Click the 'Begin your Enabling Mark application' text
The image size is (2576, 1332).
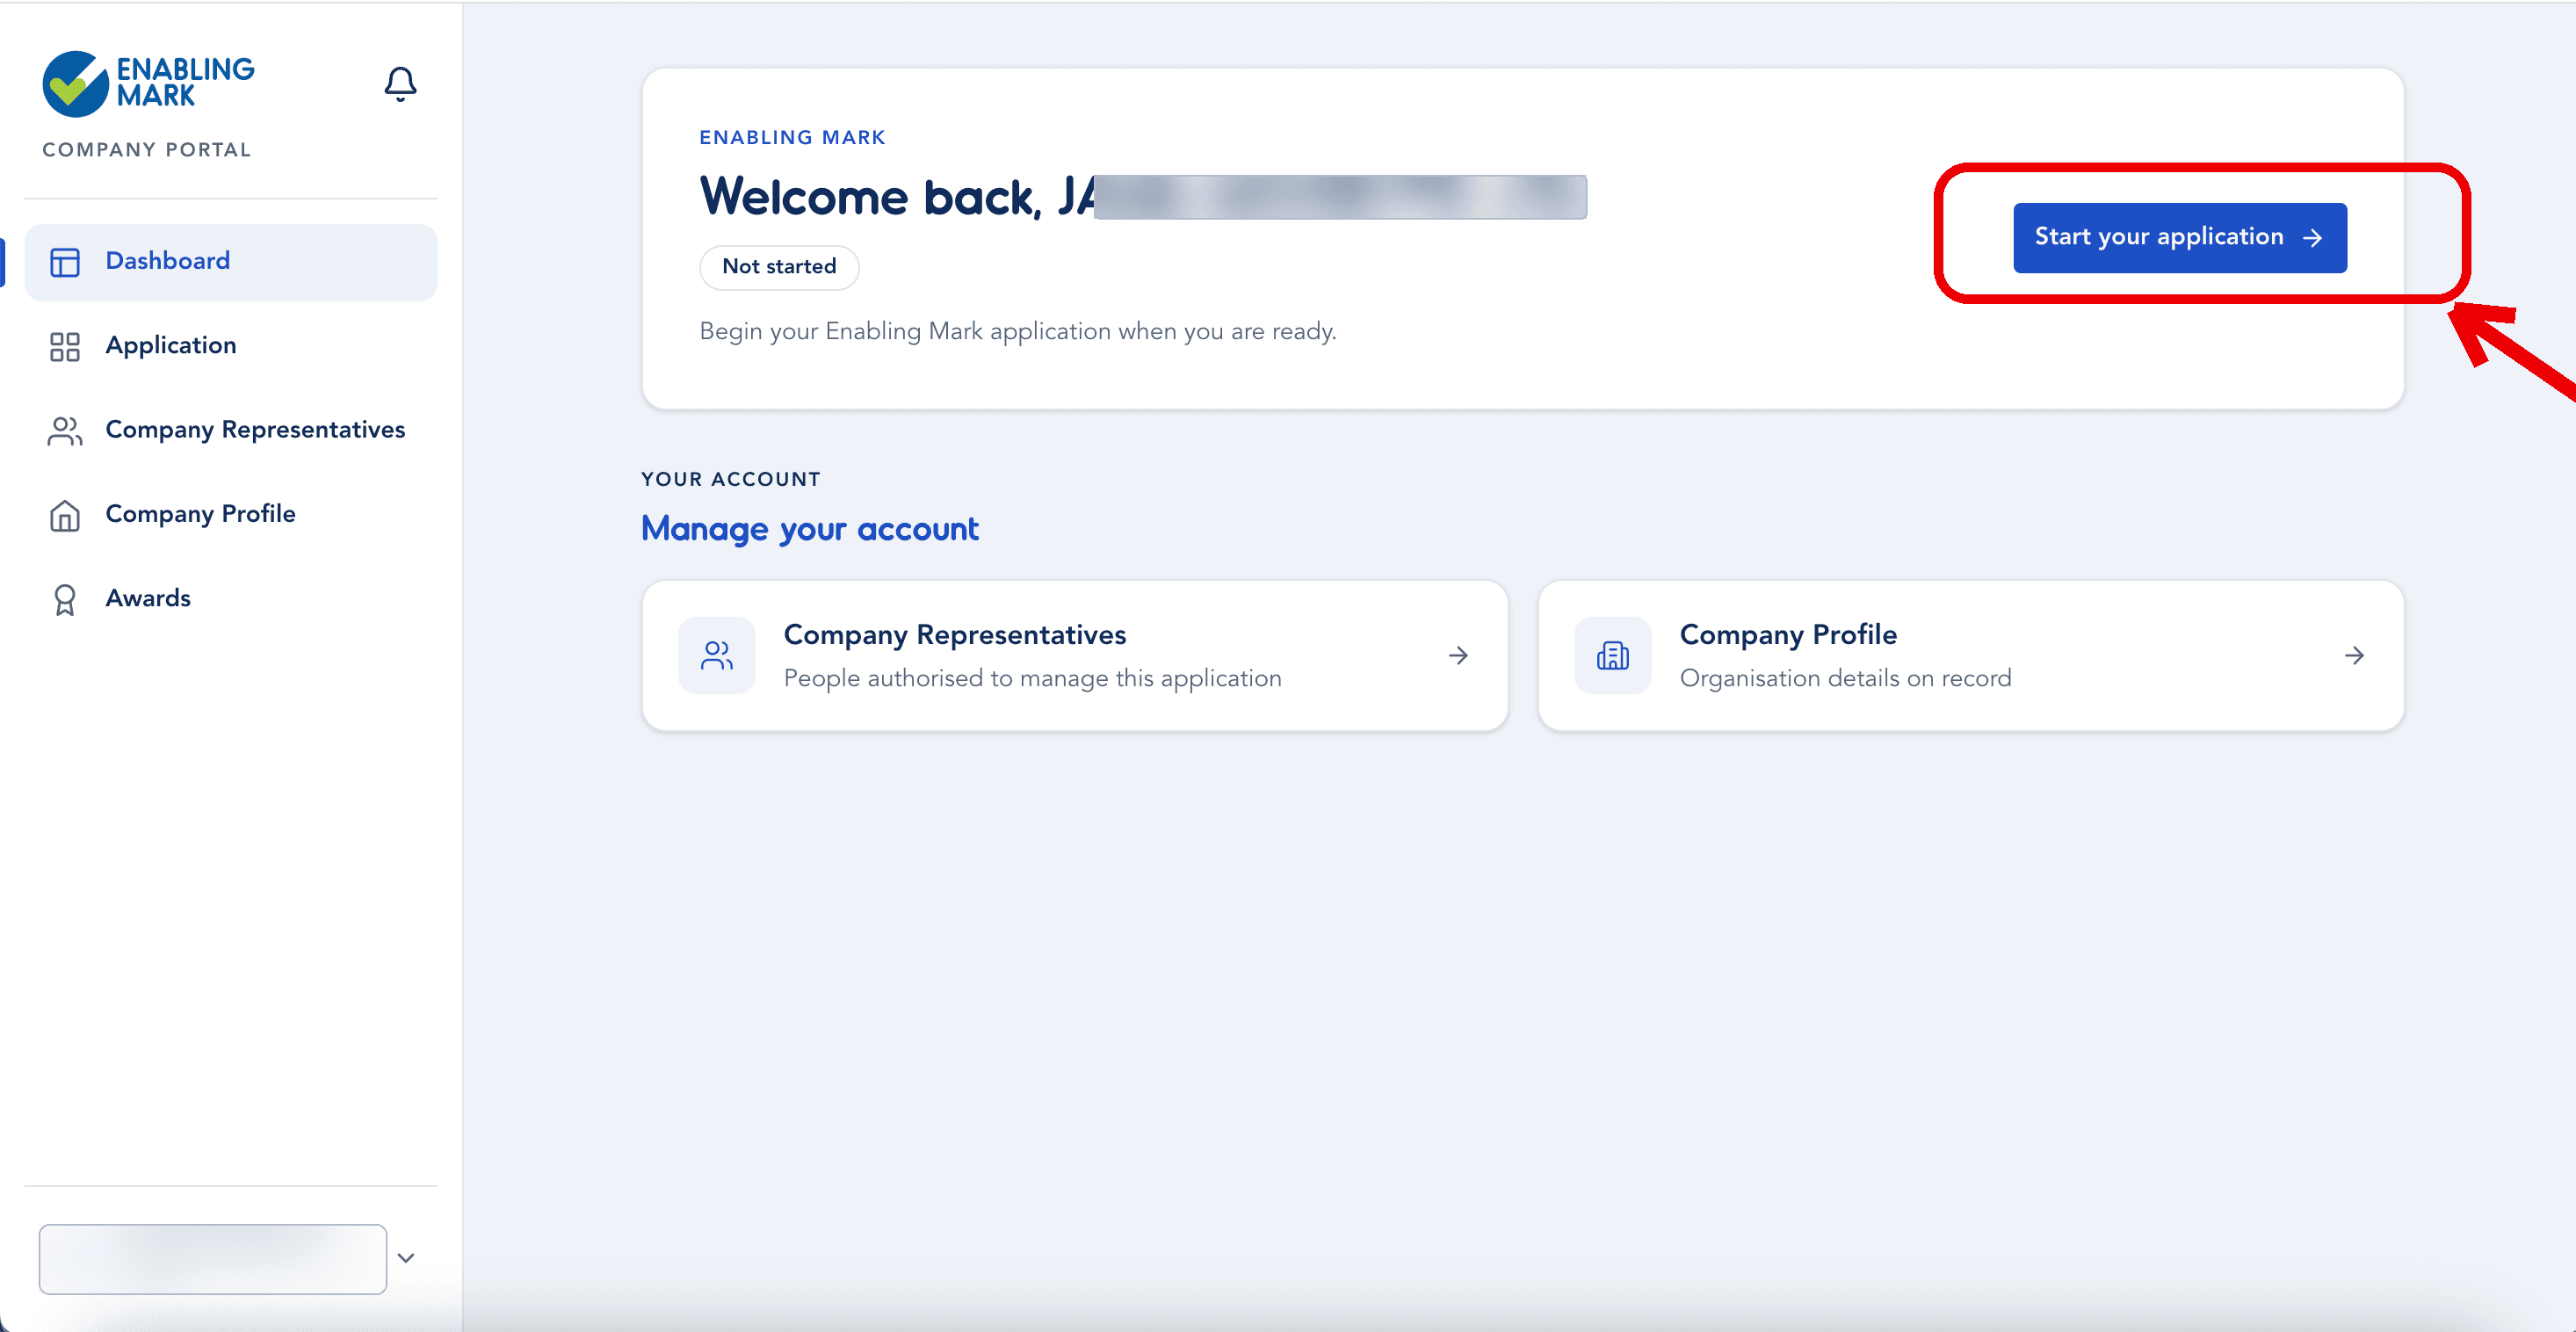[1018, 331]
